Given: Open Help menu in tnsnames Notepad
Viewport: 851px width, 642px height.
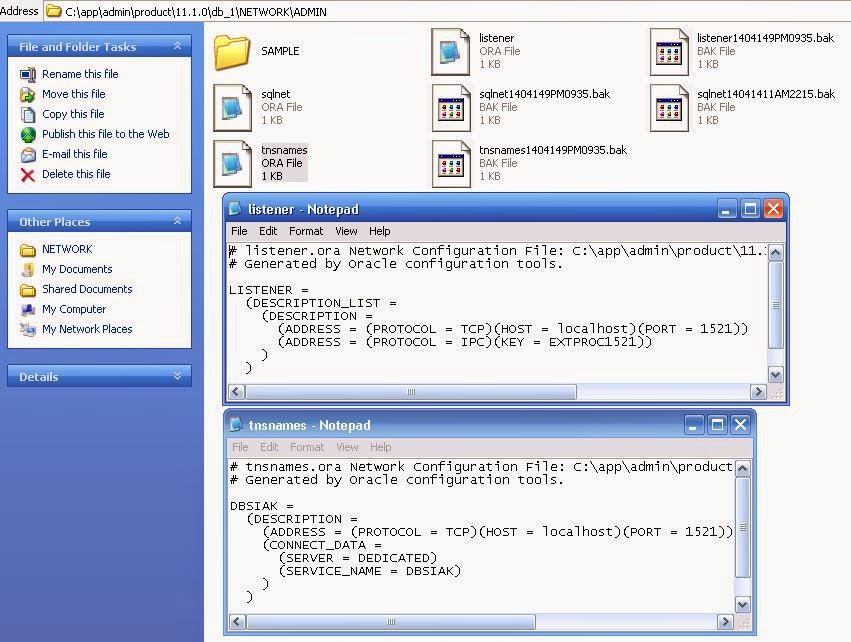Looking at the screenshot, I should pyautogui.click(x=381, y=447).
